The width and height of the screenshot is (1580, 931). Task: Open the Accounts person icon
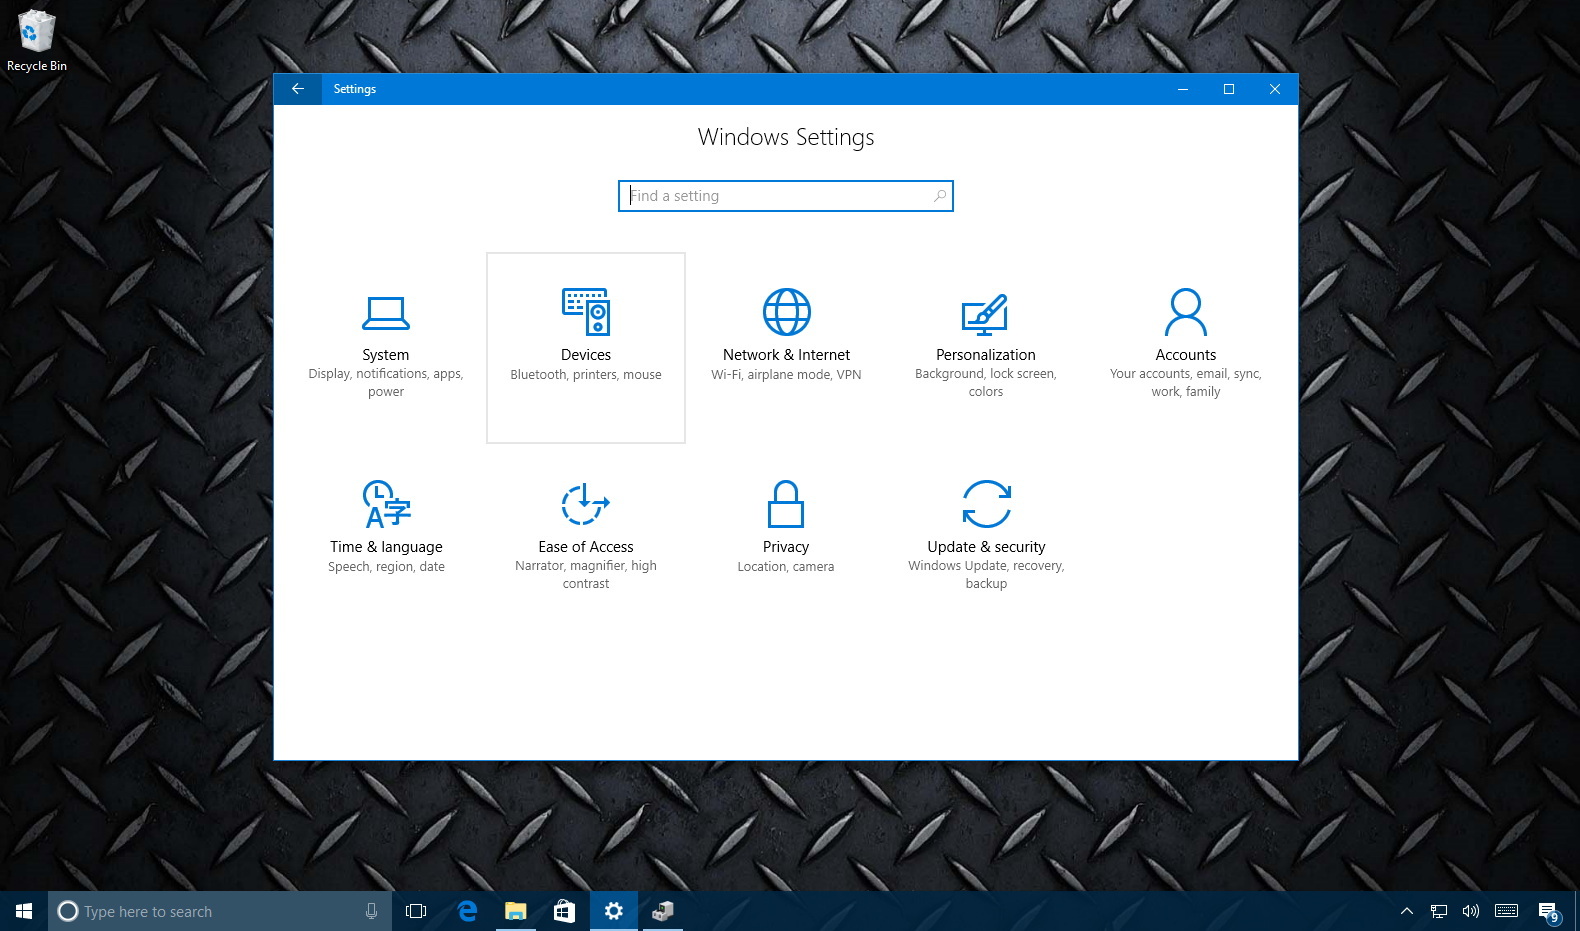pos(1186,312)
